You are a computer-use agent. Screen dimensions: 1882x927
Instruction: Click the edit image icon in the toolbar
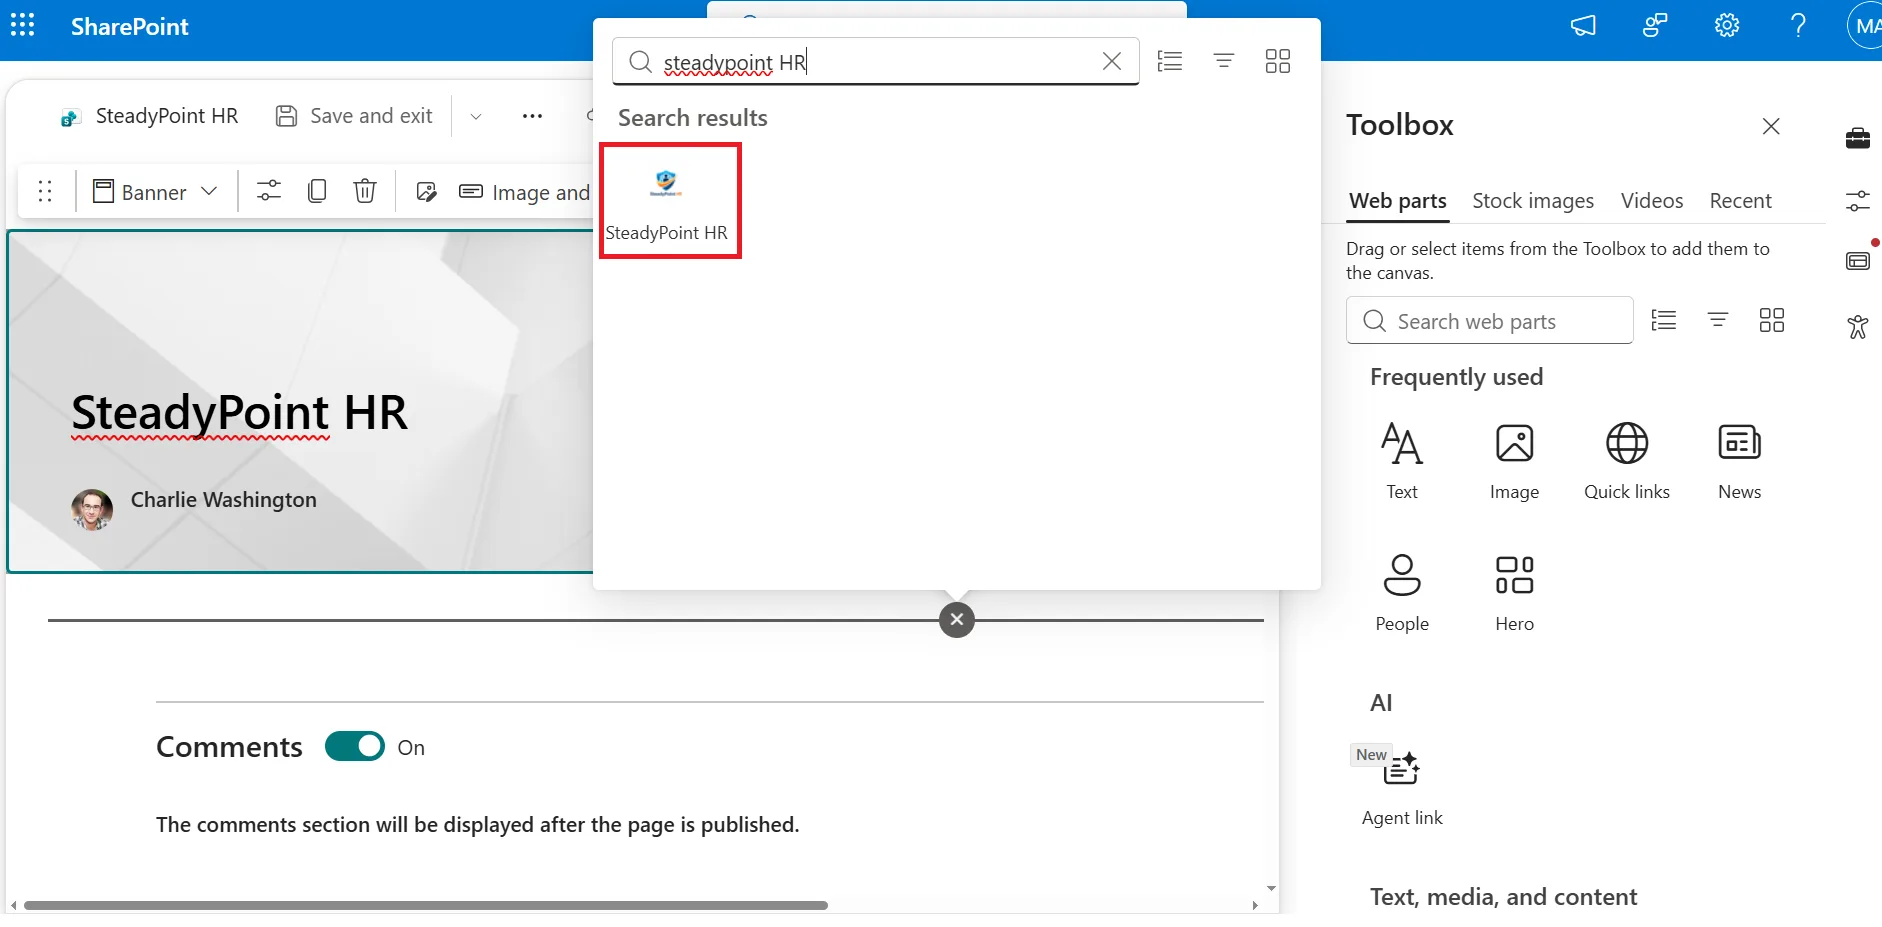tap(426, 191)
